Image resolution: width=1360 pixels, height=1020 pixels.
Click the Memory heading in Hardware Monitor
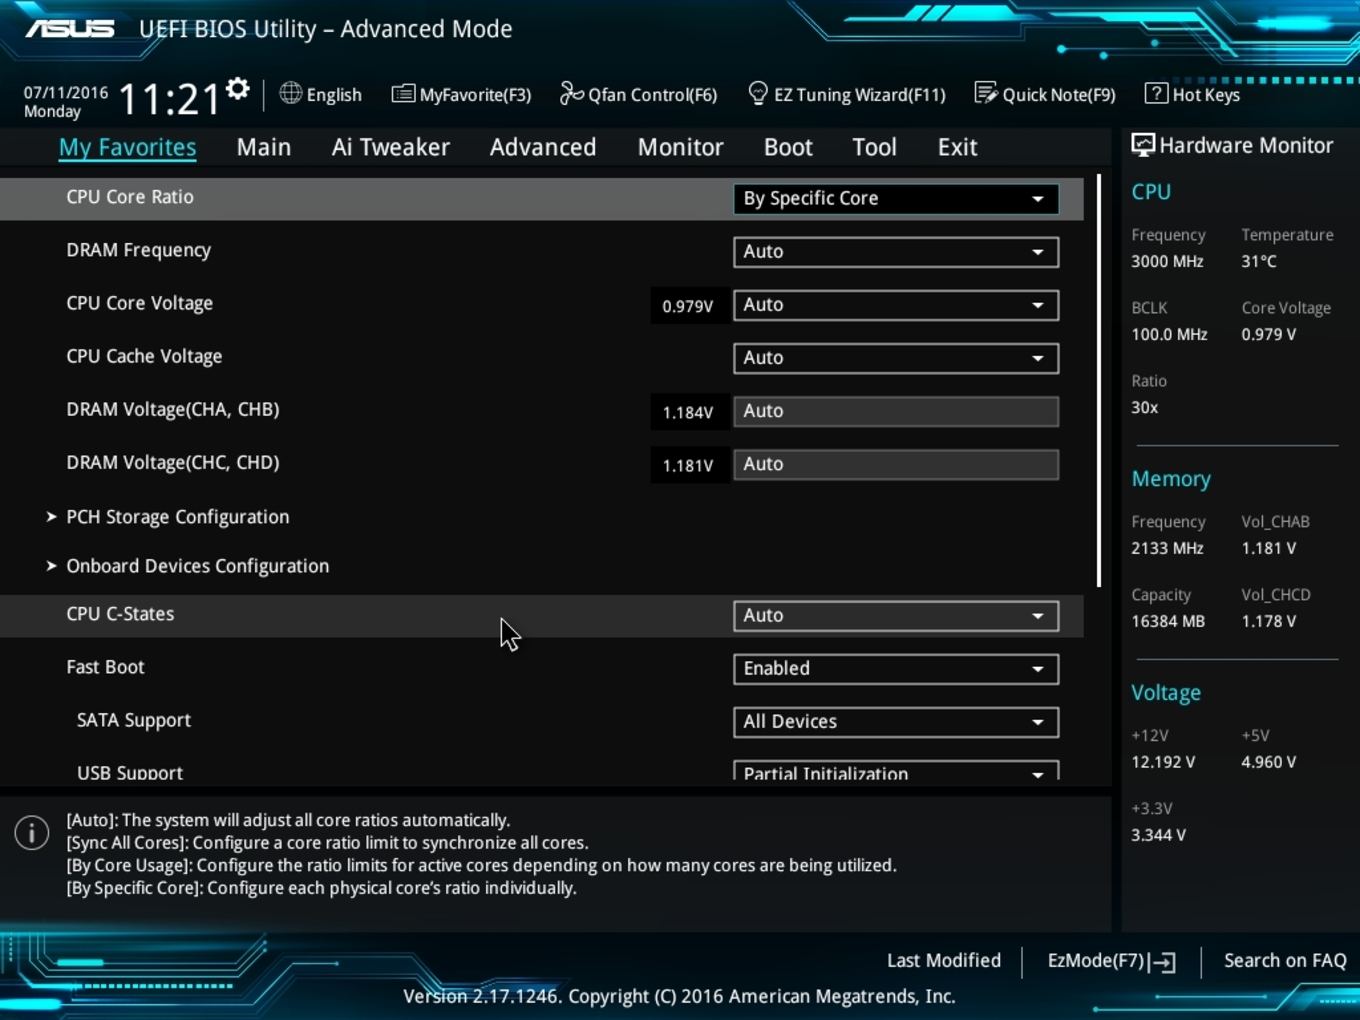click(1171, 479)
